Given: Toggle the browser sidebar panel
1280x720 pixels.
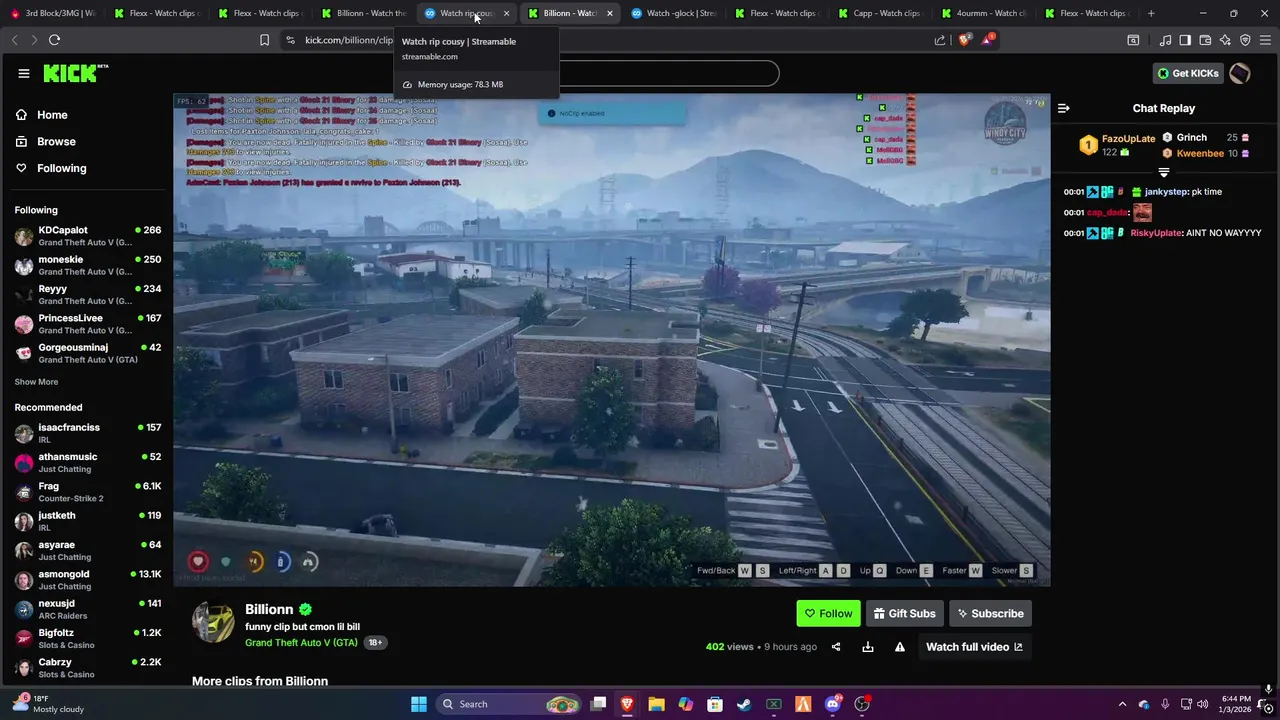Looking at the screenshot, I should (1185, 40).
